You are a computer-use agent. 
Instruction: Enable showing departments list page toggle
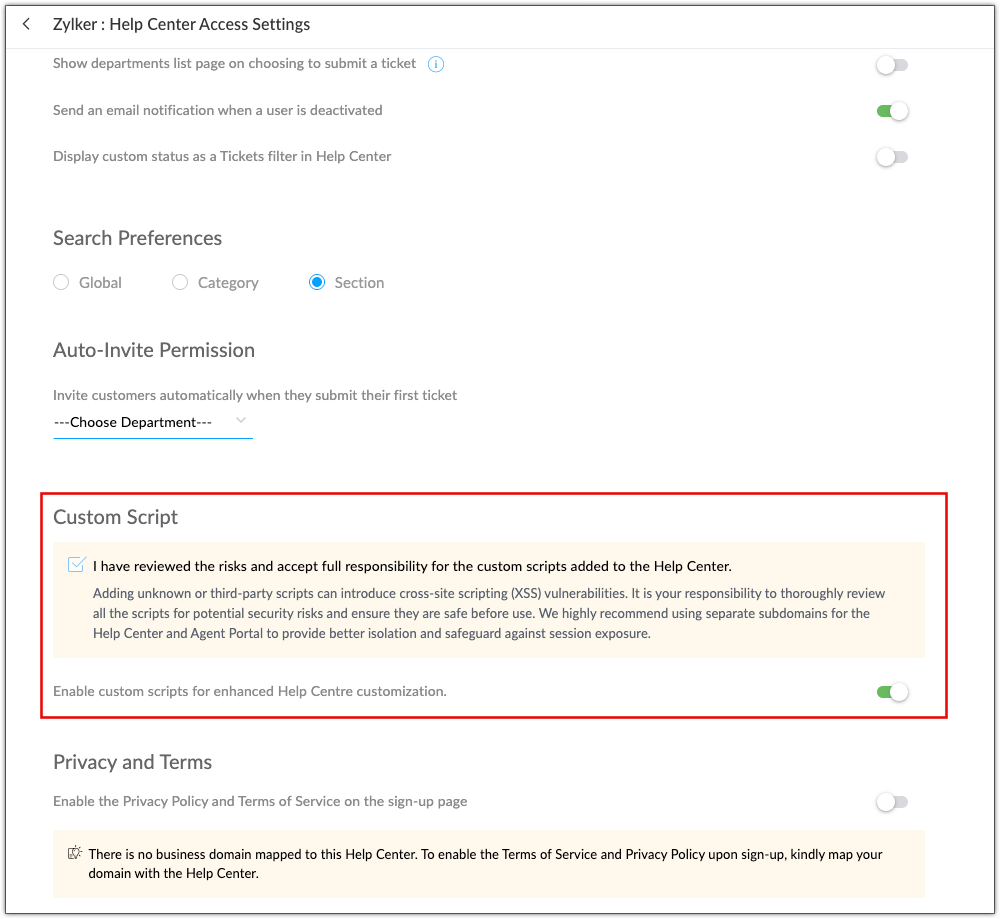891,65
